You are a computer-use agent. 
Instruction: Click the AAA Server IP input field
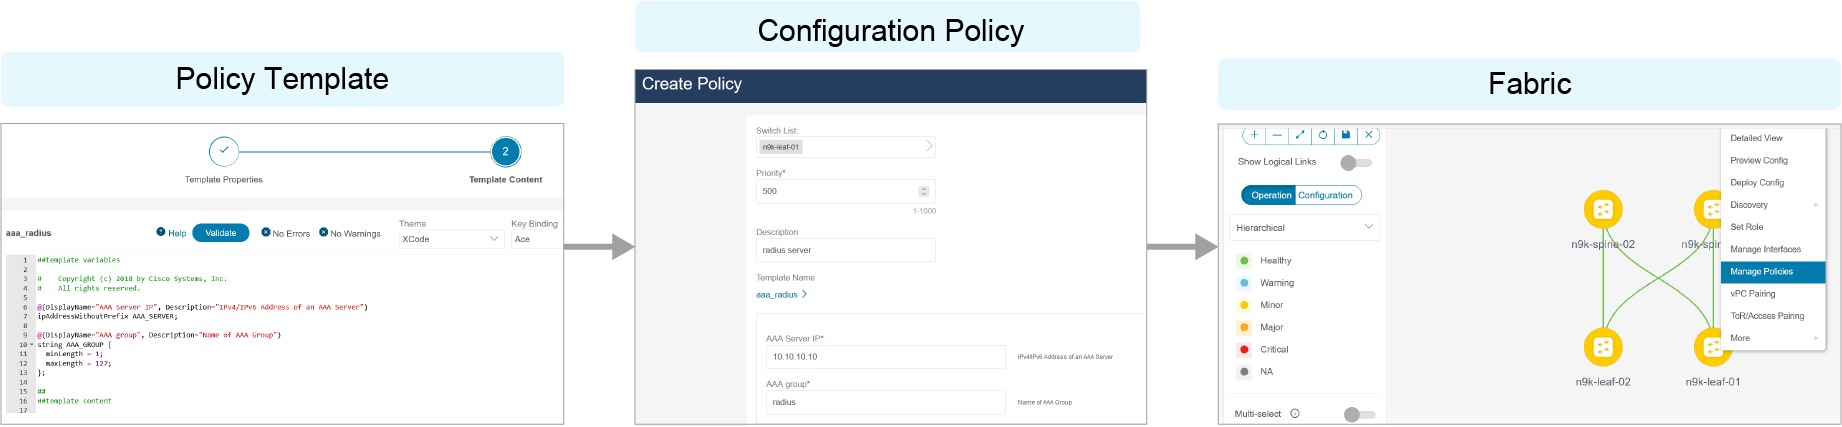pos(886,357)
